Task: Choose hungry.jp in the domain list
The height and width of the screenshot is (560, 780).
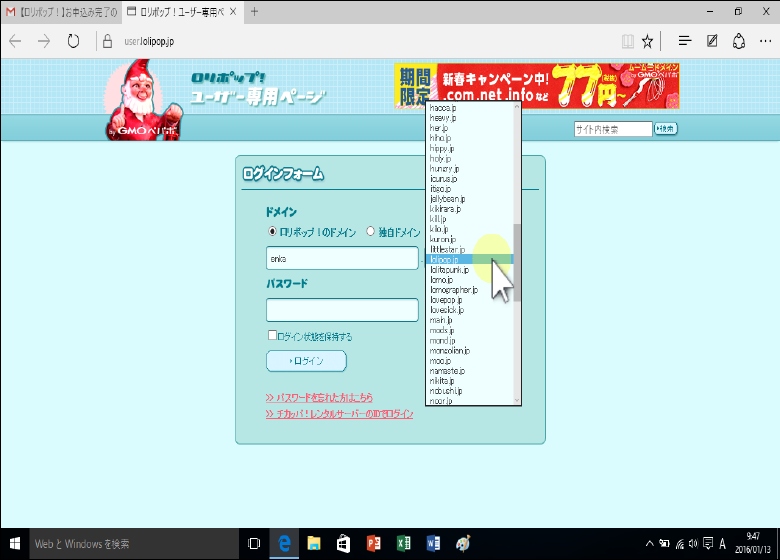Action: coord(470,169)
